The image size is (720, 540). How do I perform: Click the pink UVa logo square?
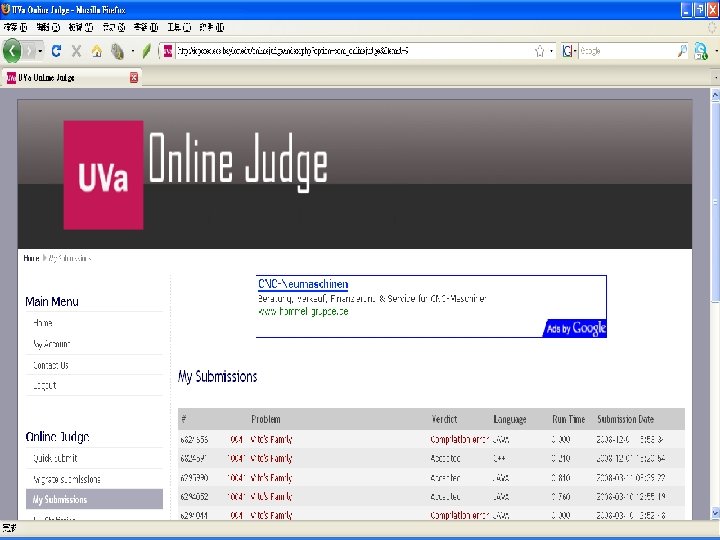pos(103,175)
